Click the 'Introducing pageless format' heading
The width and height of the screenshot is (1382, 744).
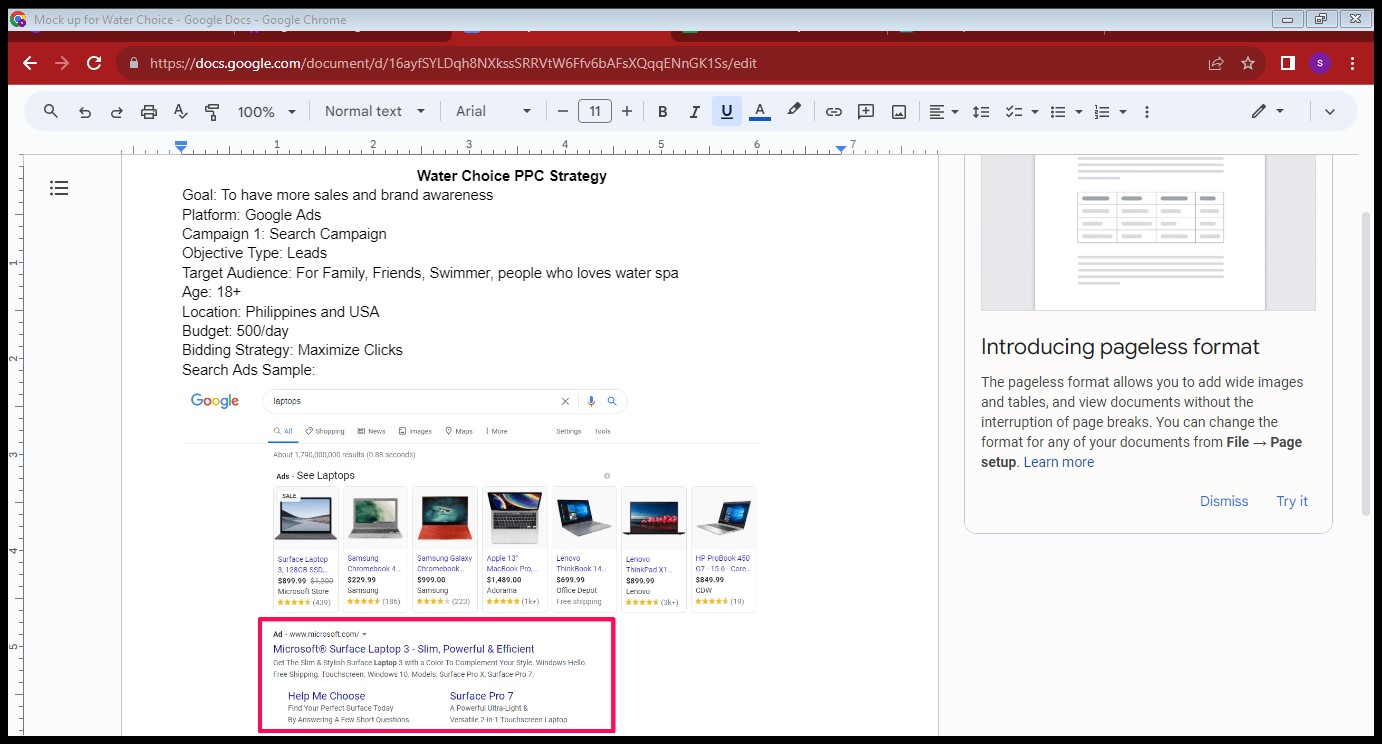(x=1120, y=347)
